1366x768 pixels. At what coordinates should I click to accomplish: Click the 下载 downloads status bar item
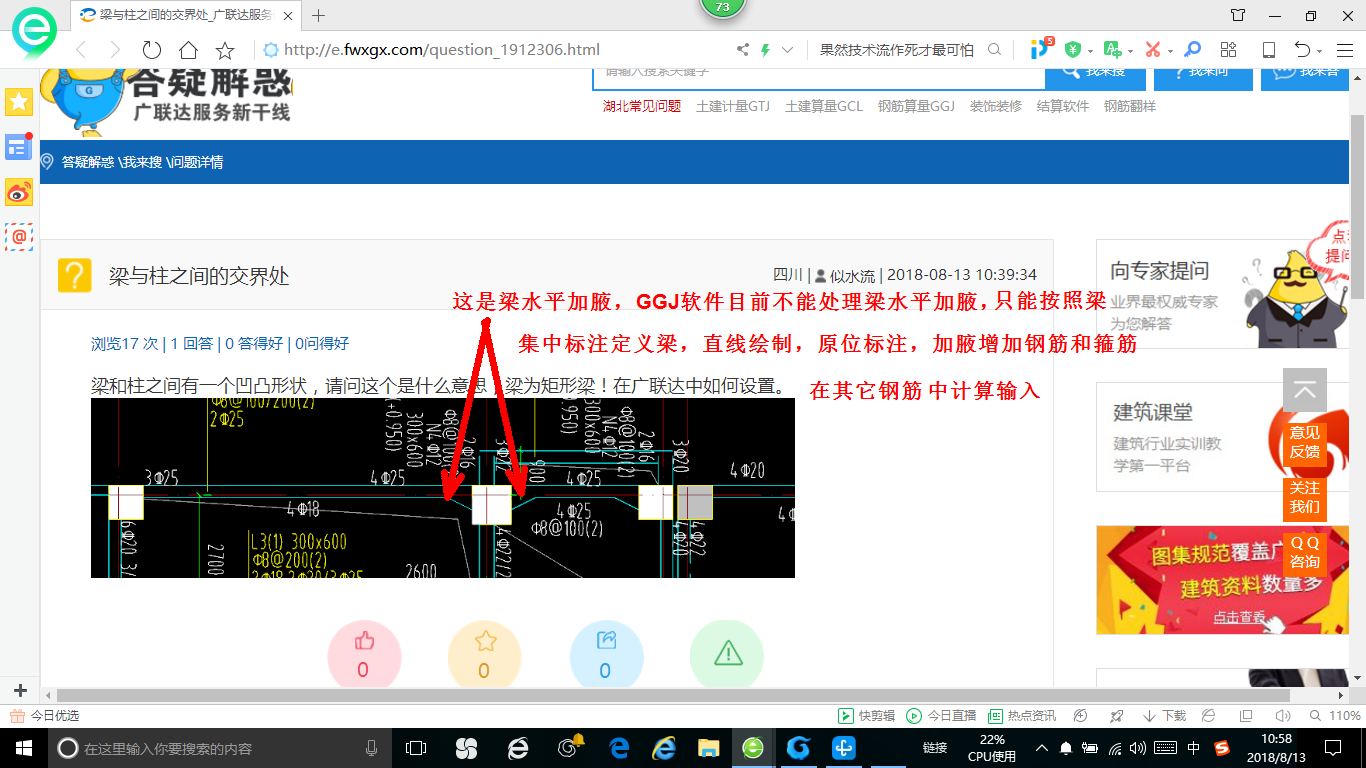click(1164, 716)
